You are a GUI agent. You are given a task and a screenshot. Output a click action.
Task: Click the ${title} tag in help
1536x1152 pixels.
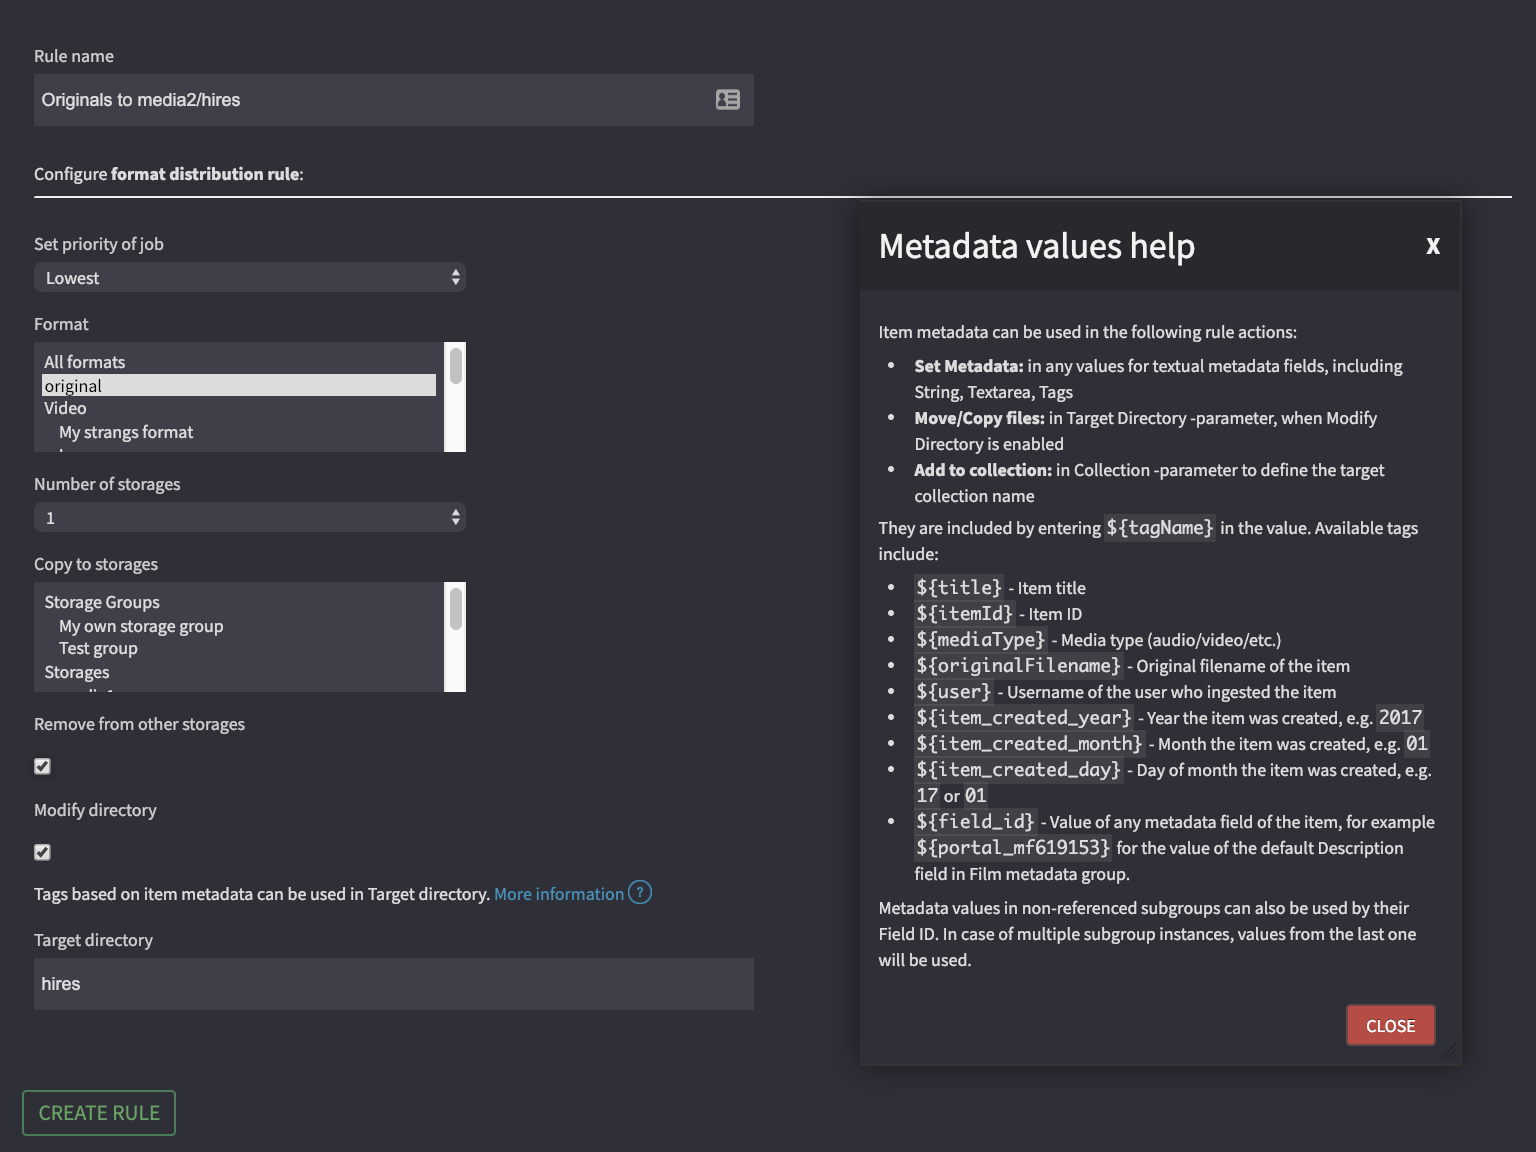coord(959,587)
